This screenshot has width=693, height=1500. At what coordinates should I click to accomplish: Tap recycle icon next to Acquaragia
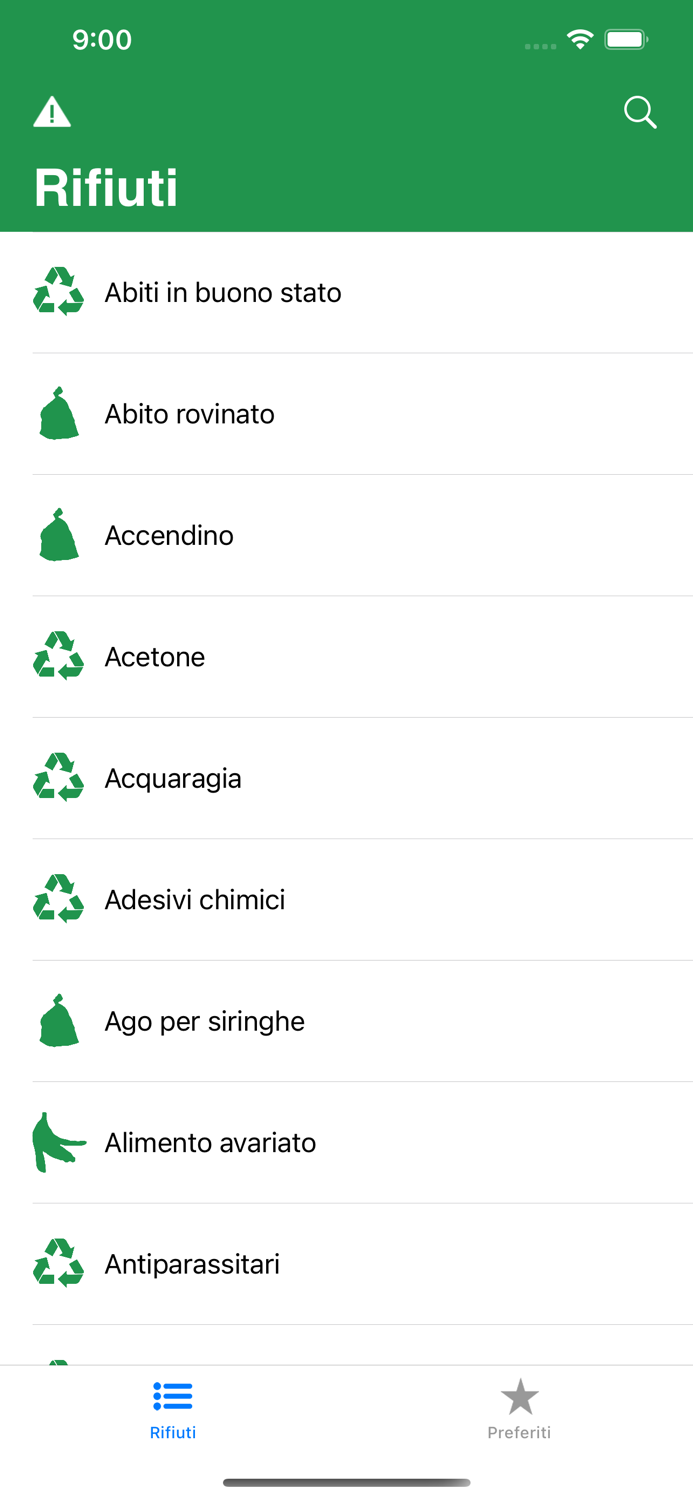pyautogui.click(x=58, y=778)
